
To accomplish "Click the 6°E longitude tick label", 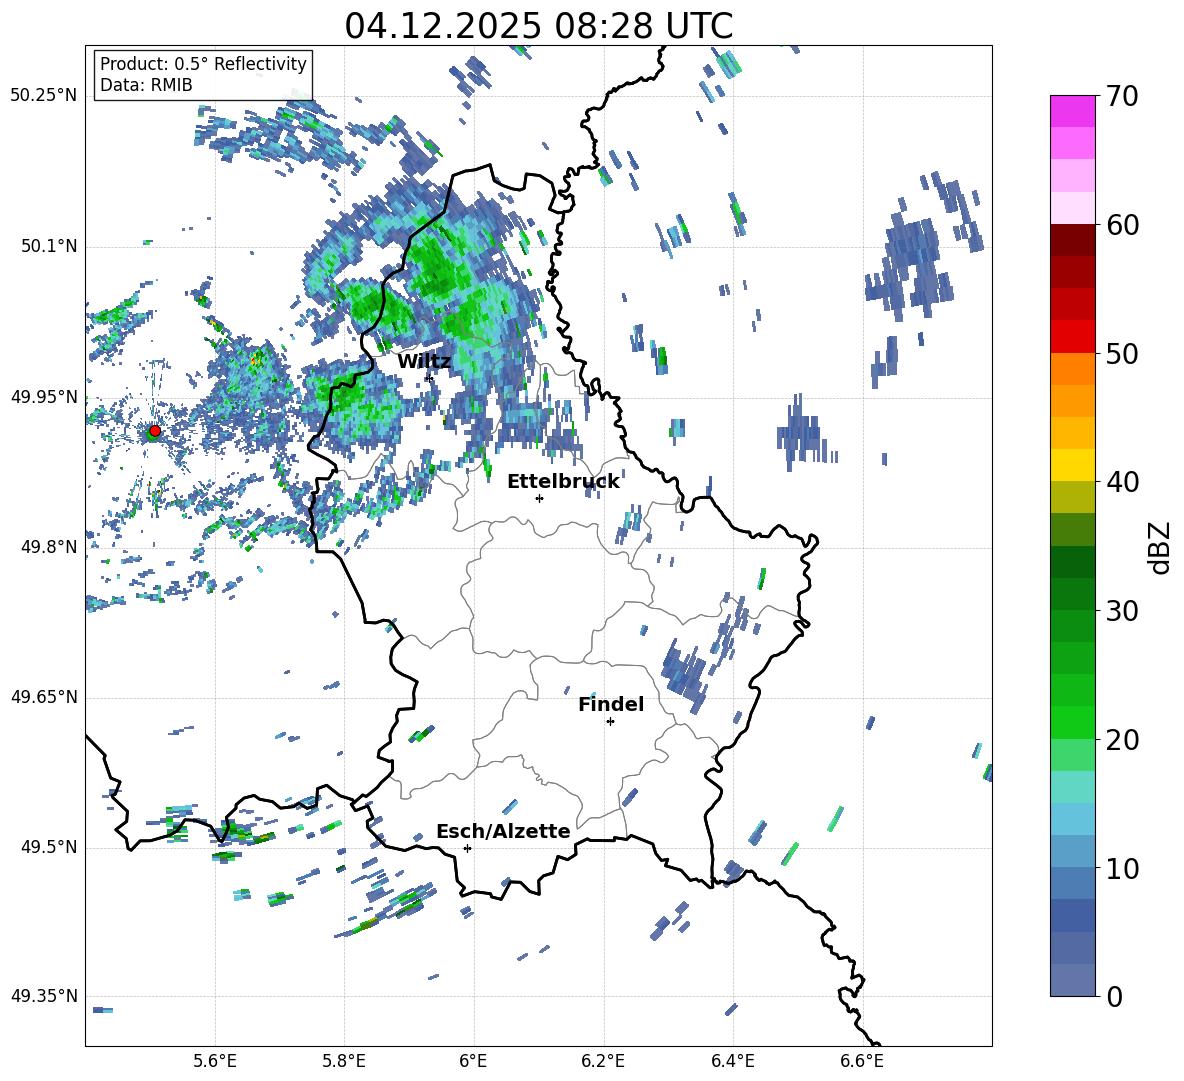I will tap(473, 1061).
